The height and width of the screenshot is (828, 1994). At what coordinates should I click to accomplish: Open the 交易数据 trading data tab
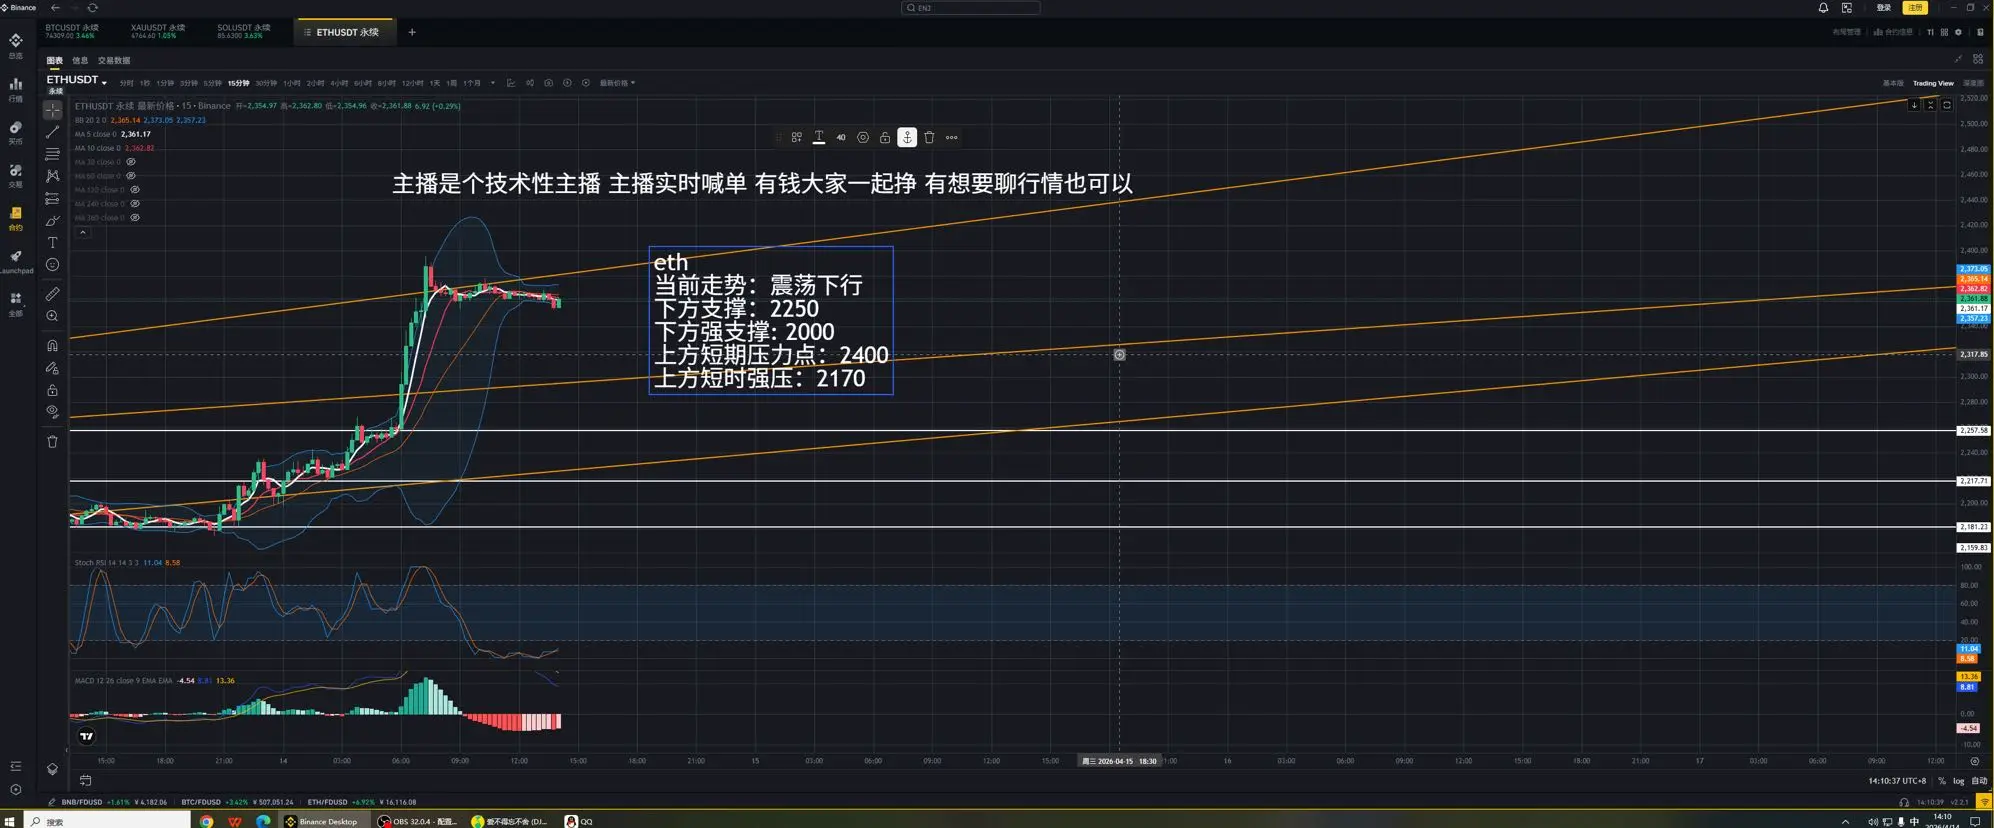tap(114, 61)
